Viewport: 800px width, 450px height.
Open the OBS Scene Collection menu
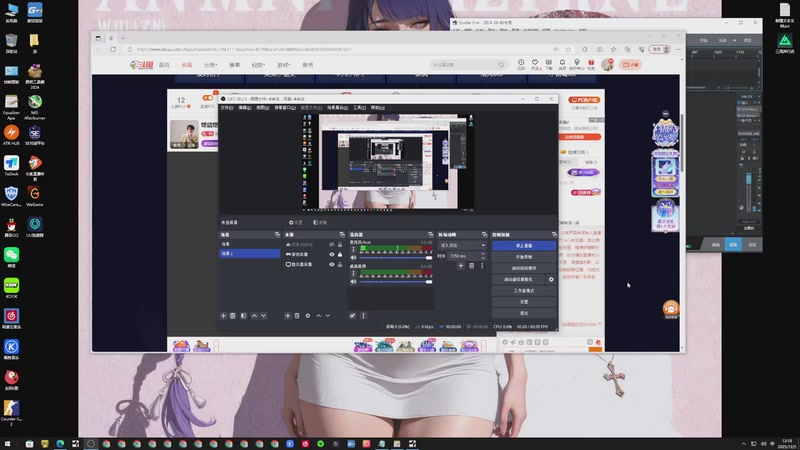pos(337,108)
